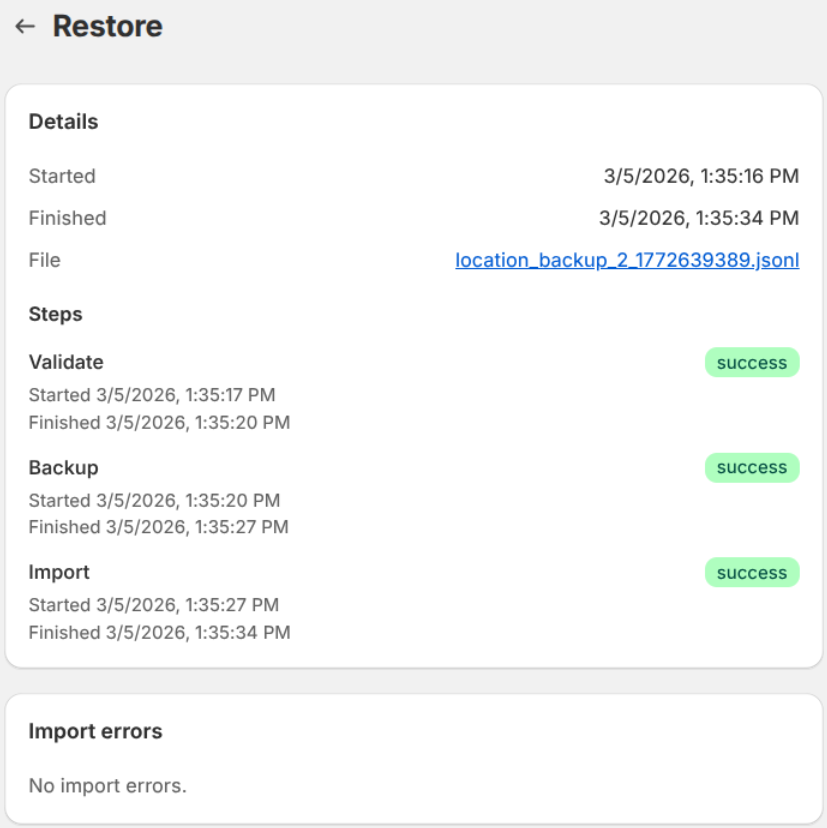Click the success badge for Backup
The width and height of the screenshot is (827, 828).
click(x=751, y=467)
